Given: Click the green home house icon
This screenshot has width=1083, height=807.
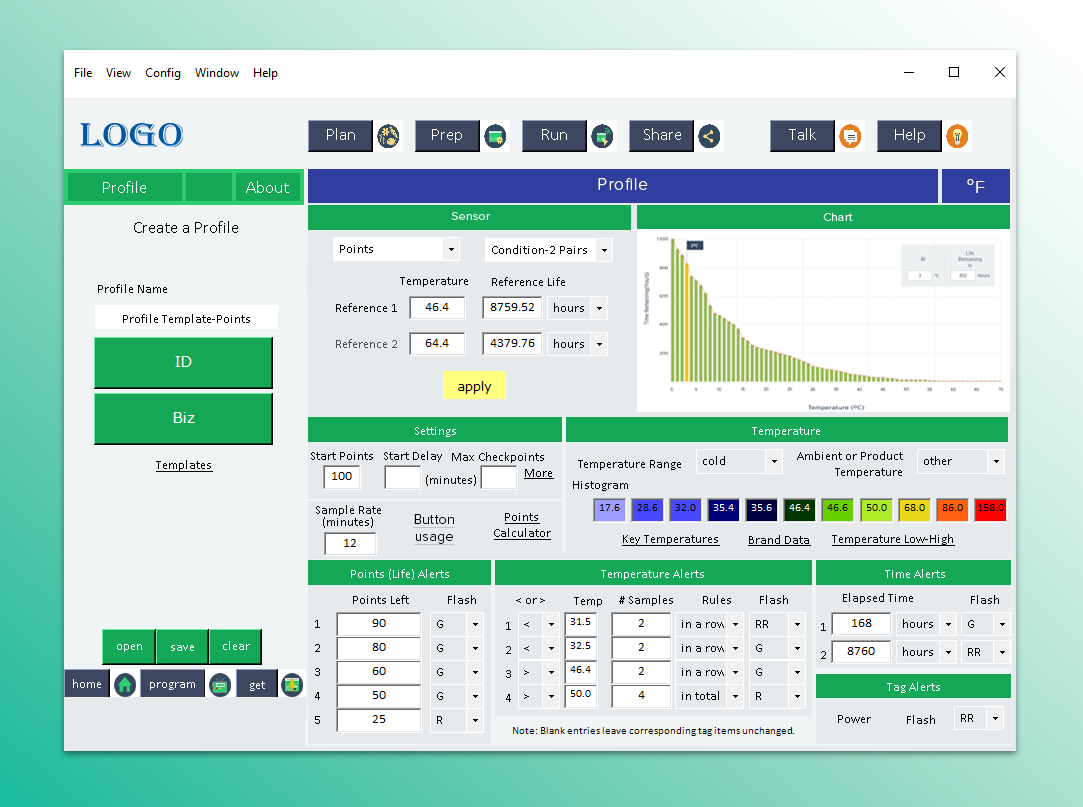Looking at the screenshot, I should pos(125,685).
